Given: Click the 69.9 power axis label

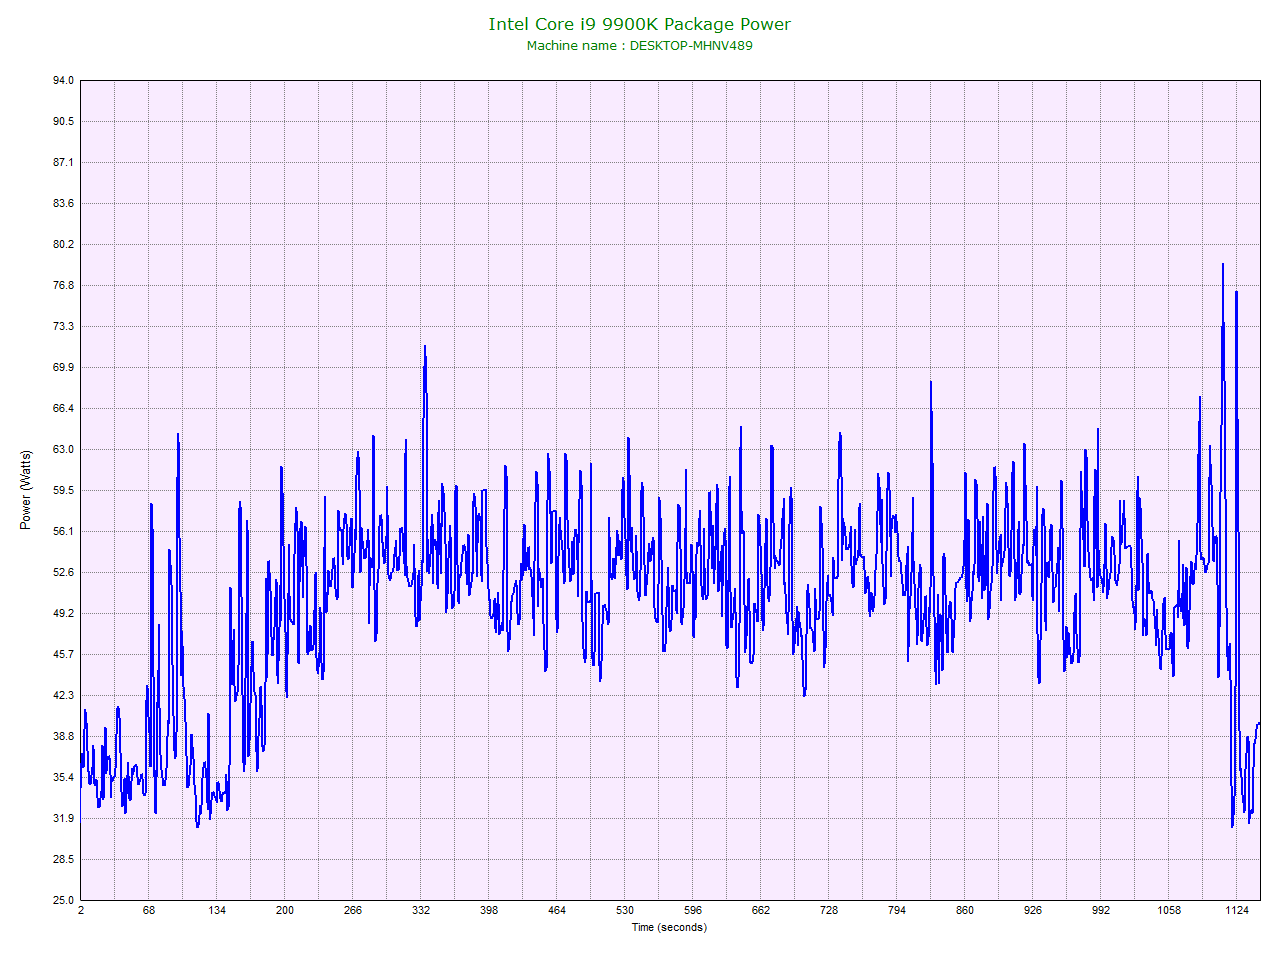Looking at the screenshot, I should [x=63, y=368].
